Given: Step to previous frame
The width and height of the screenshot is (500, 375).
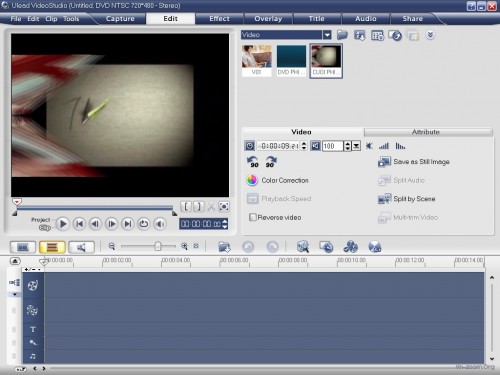Looking at the screenshot, I should [95, 224].
